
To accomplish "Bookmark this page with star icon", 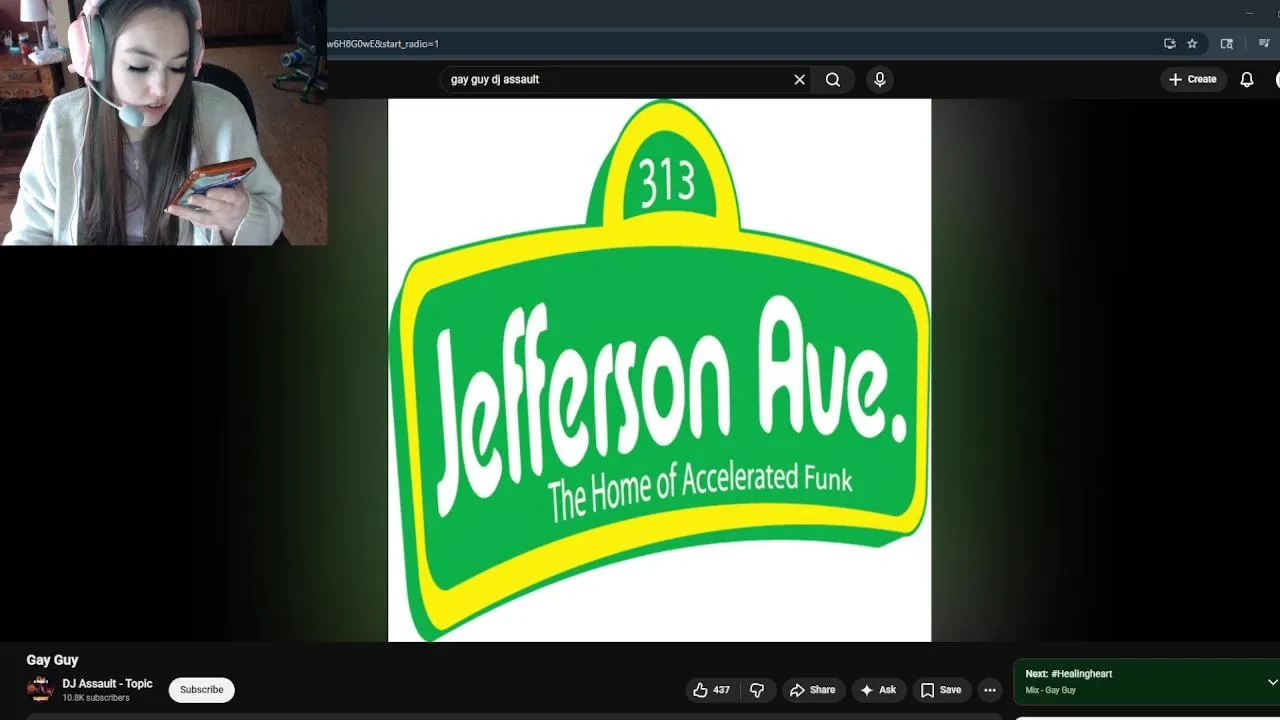I will point(1192,44).
